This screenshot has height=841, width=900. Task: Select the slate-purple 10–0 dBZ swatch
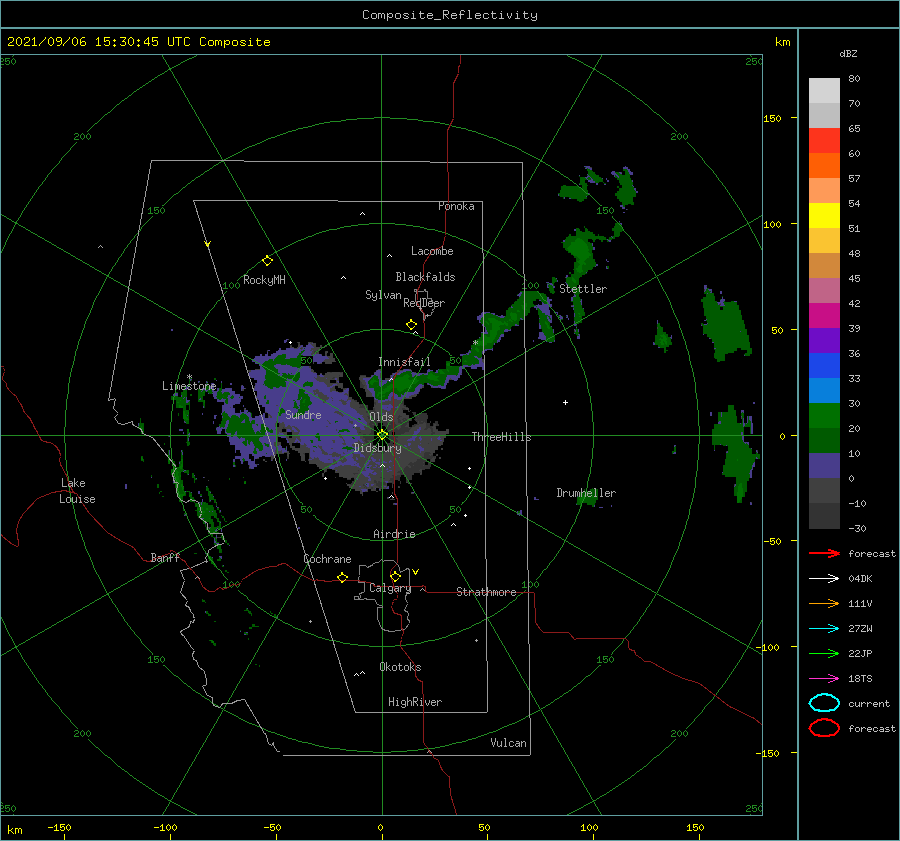coord(824,466)
